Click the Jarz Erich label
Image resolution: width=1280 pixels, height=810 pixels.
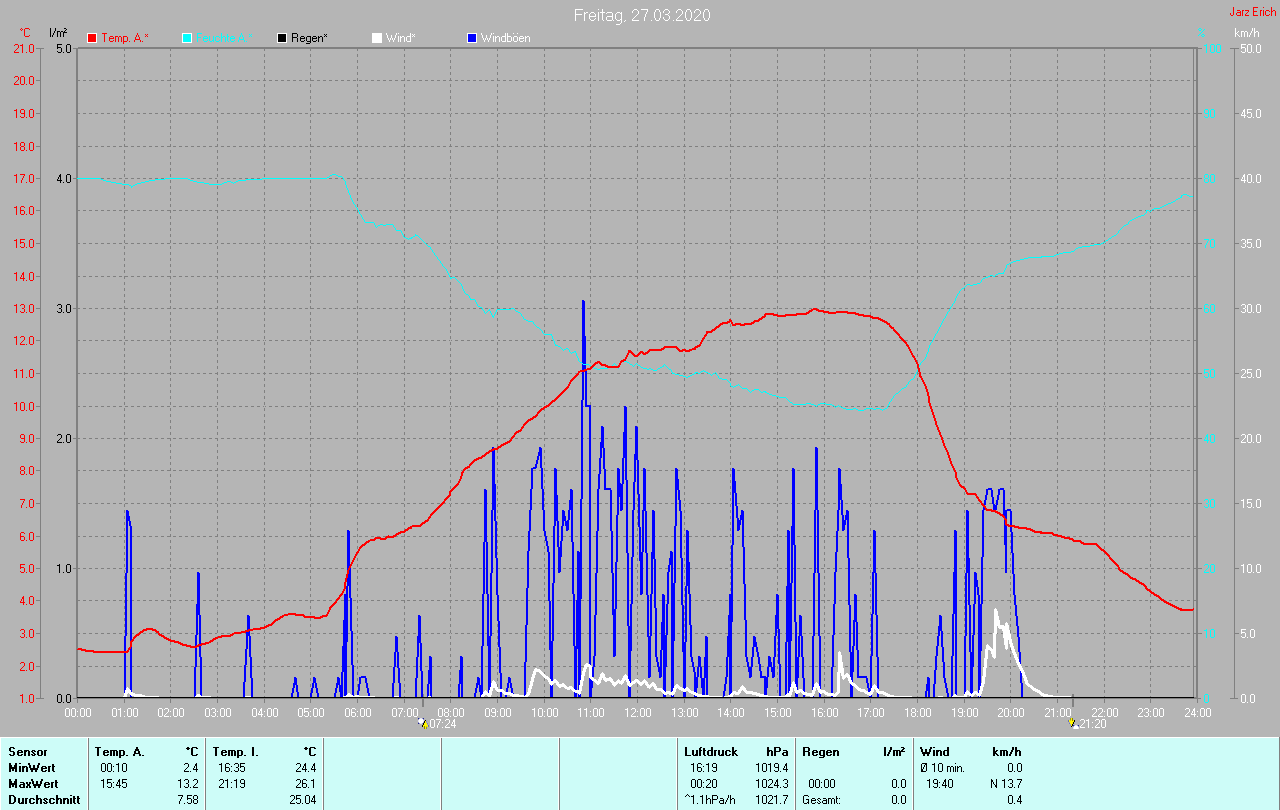pos(1251,13)
